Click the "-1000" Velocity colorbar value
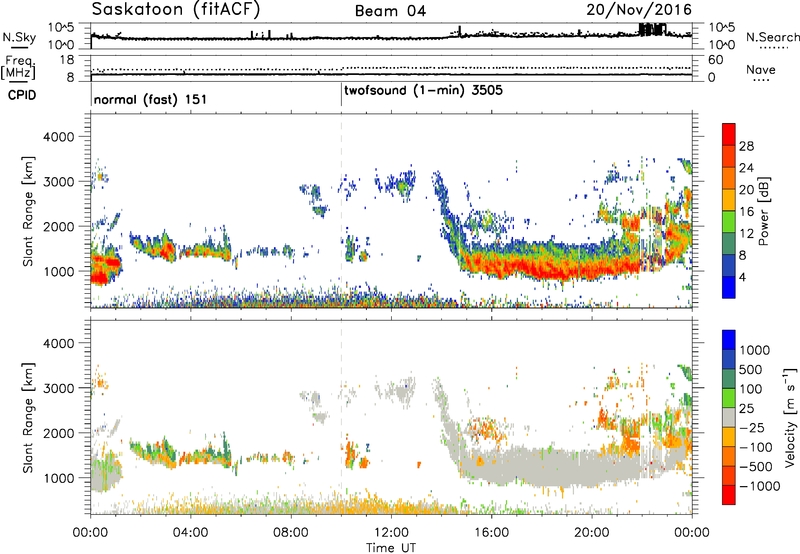The height and width of the screenshot is (554, 800). coord(760,486)
